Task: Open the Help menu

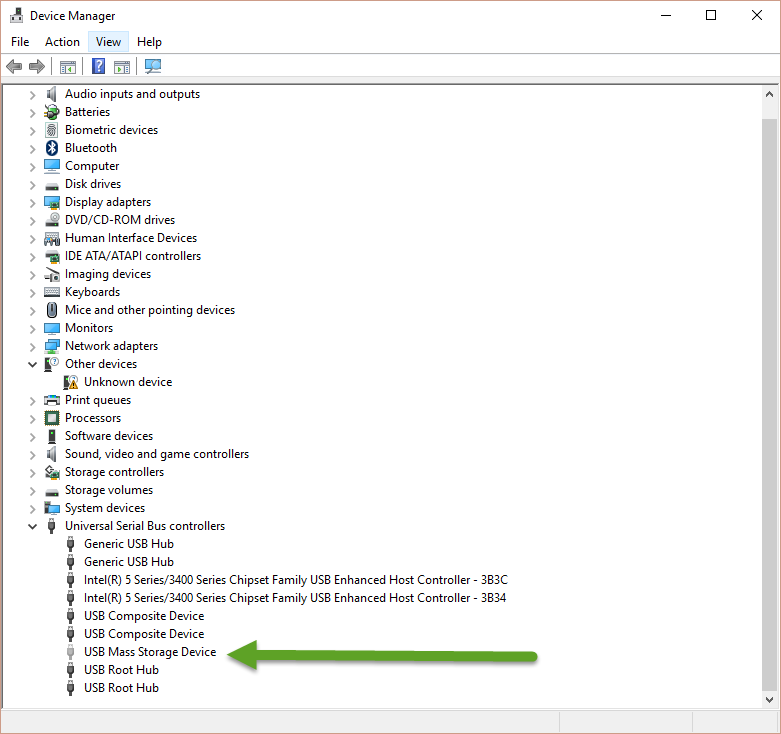Action: [x=149, y=42]
